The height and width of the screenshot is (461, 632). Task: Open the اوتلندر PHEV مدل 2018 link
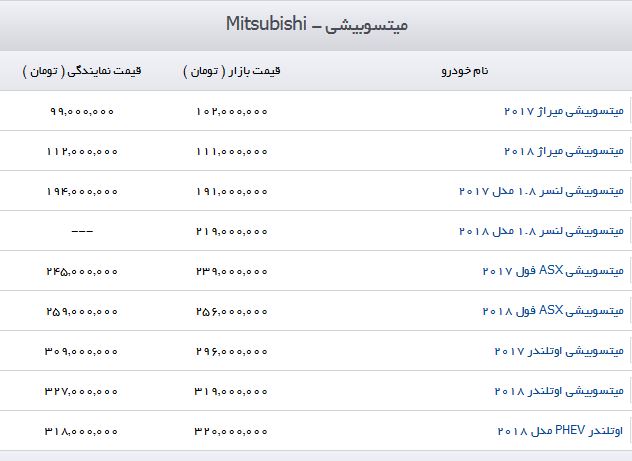pyautogui.click(x=560, y=431)
